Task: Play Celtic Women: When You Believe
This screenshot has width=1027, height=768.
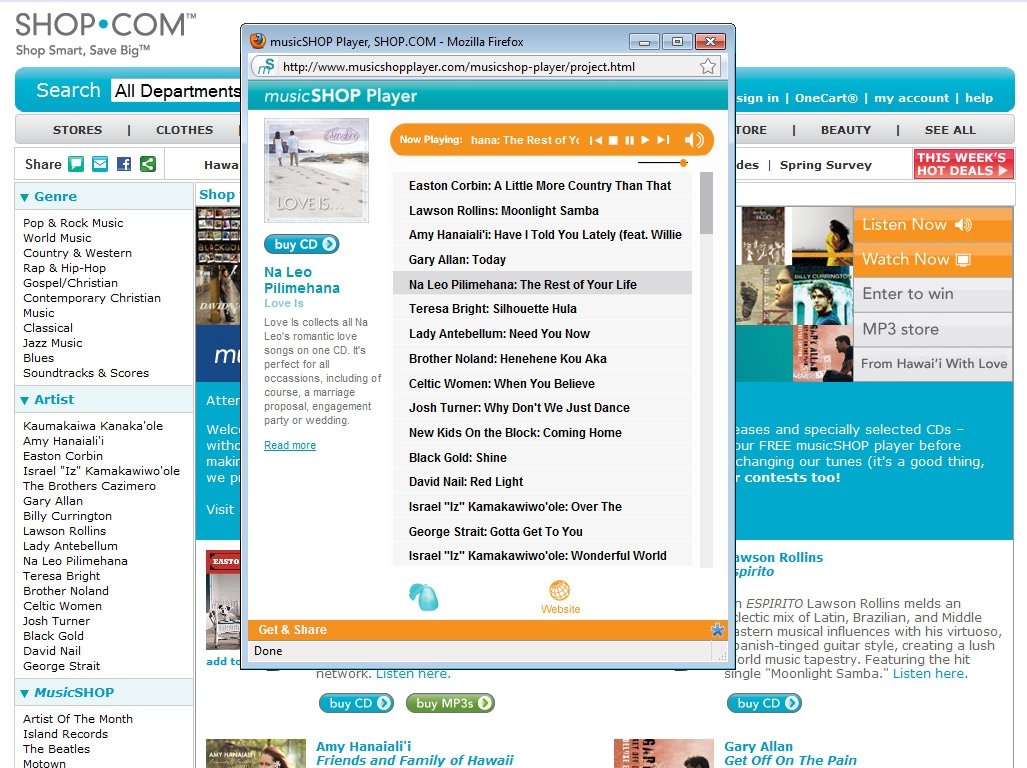Action: click(x=542, y=384)
